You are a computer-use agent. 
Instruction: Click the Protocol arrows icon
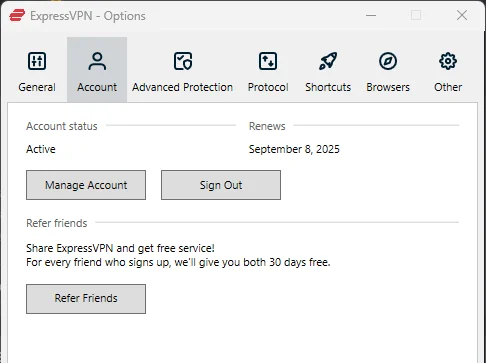pyautogui.click(x=268, y=61)
